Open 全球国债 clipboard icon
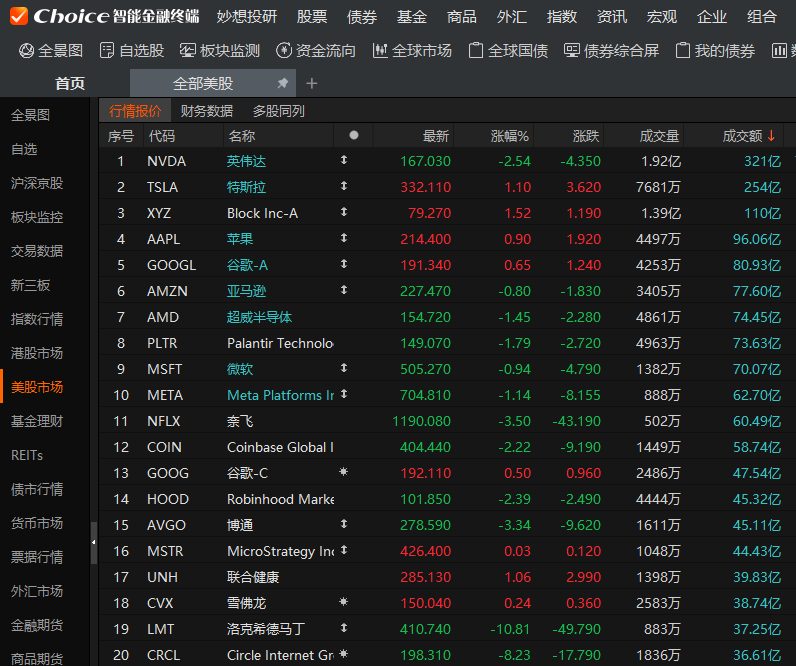The height and width of the screenshot is (666, 796). tap(476, 50)
